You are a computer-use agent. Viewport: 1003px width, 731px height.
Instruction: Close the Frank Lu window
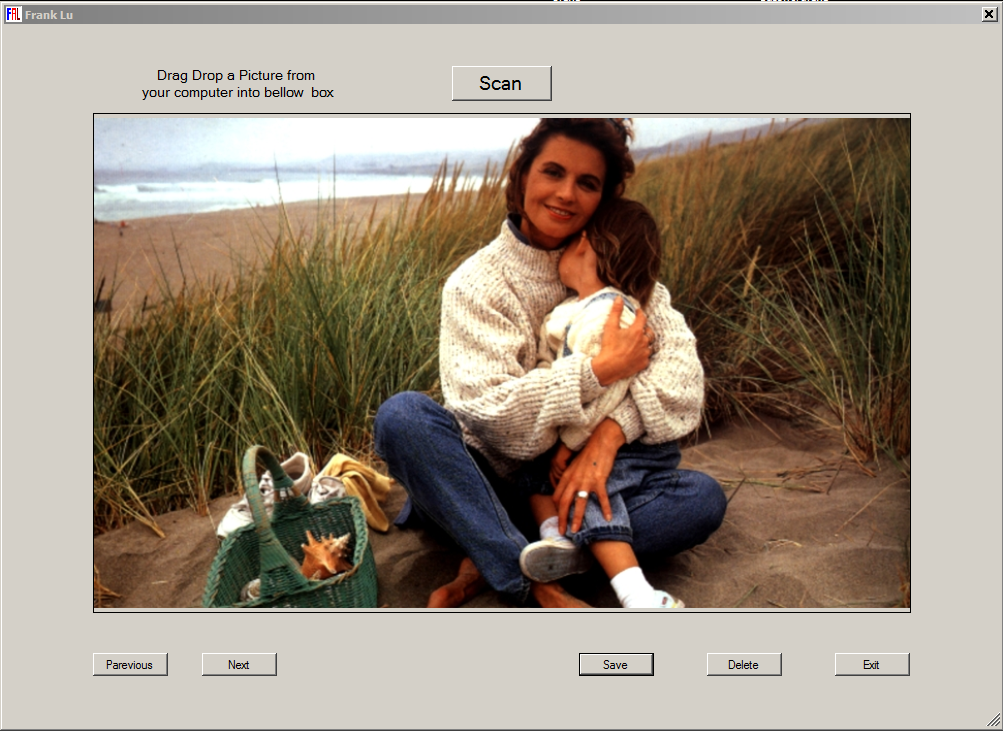tap(989, 15)
